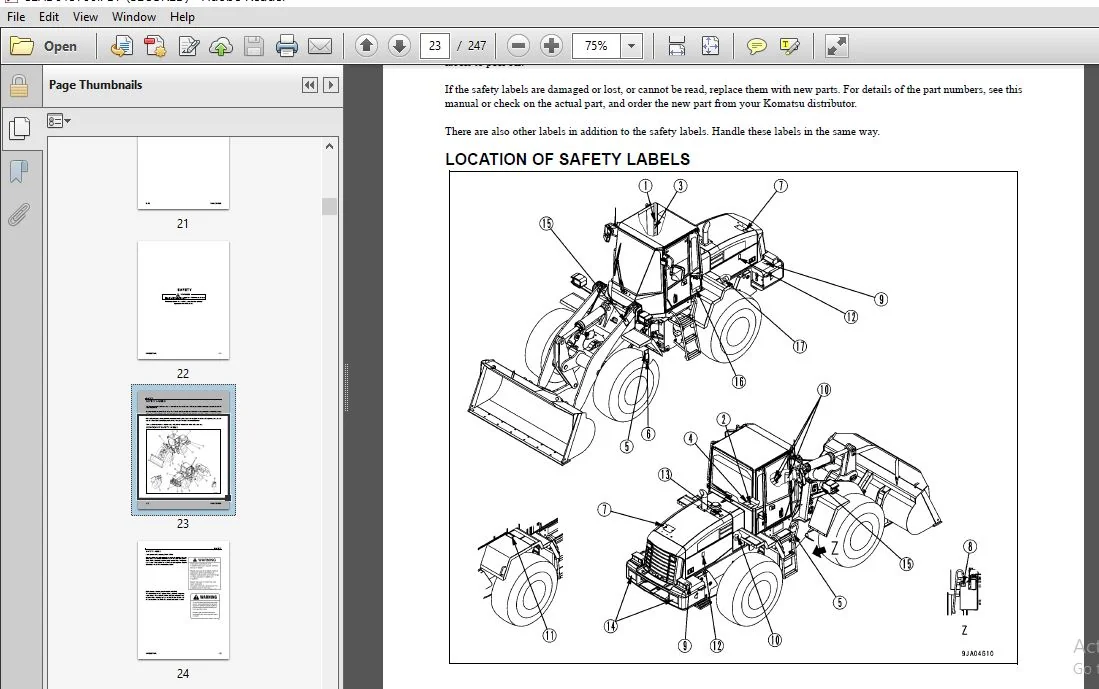The height and width of the screenshot is (689, 1099).
Task: Click the fit width scrolling icon
Action: [x=676, y=46]
